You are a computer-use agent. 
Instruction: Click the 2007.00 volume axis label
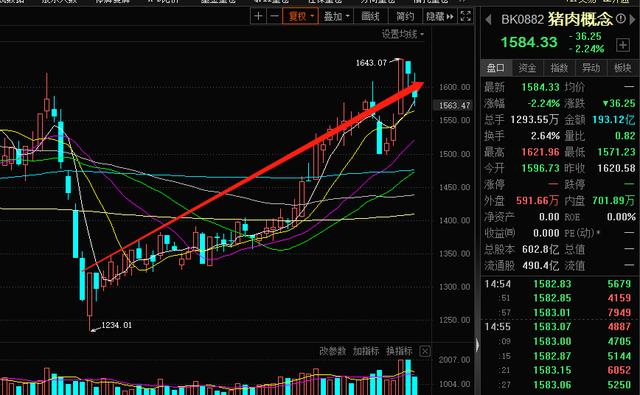point(454,359)
